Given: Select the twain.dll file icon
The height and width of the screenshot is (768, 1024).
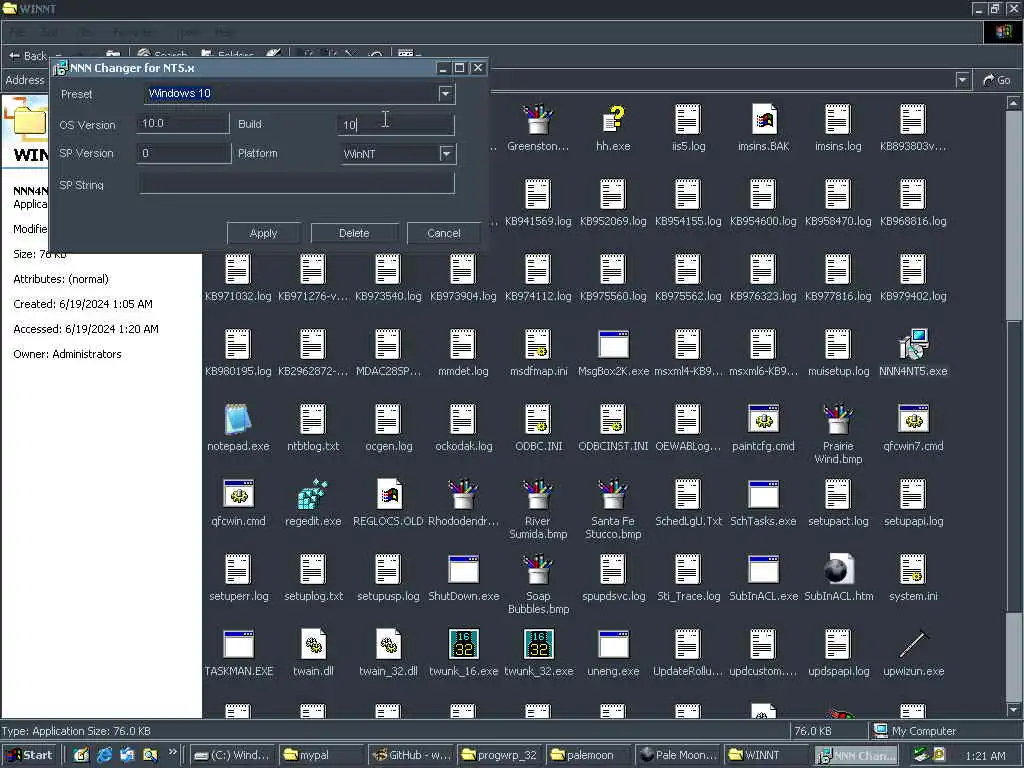Looking at the screenshot, I should pos(313,644).
